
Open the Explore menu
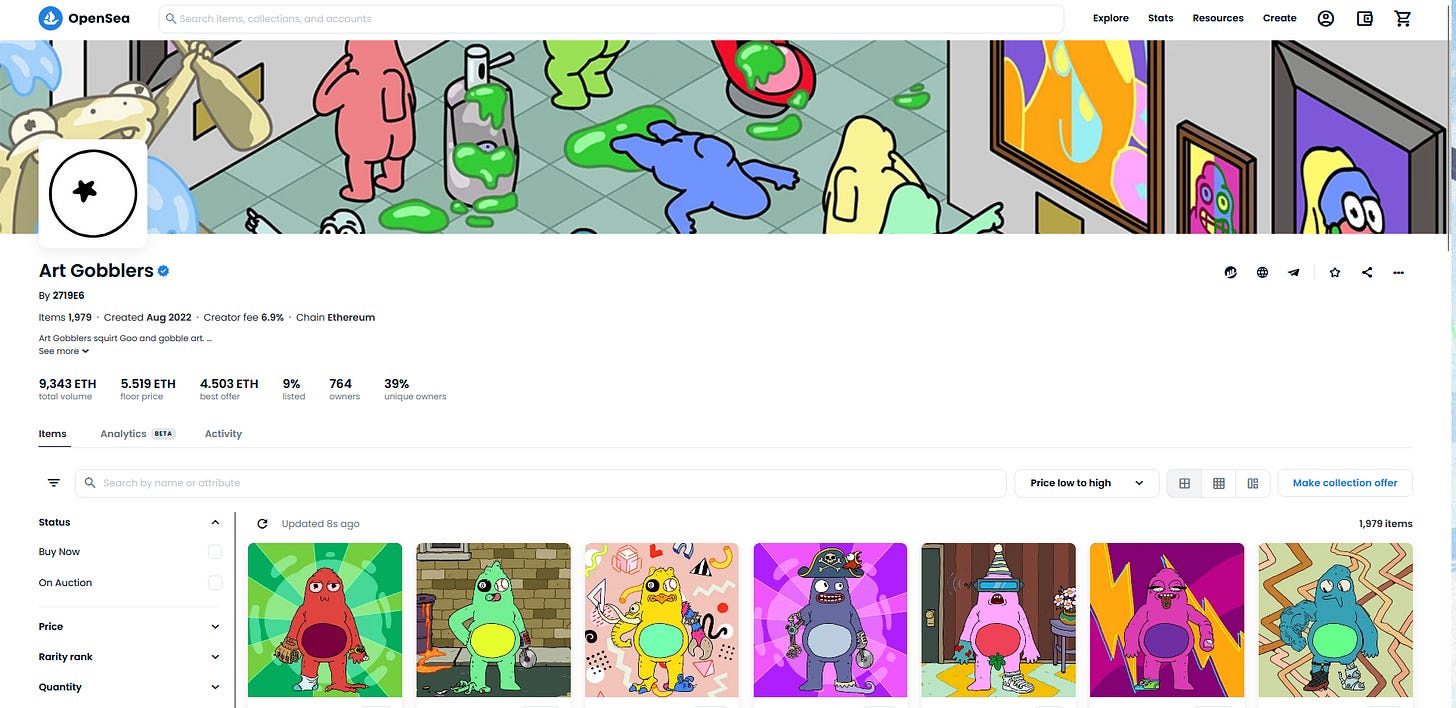coord(1110,18)
